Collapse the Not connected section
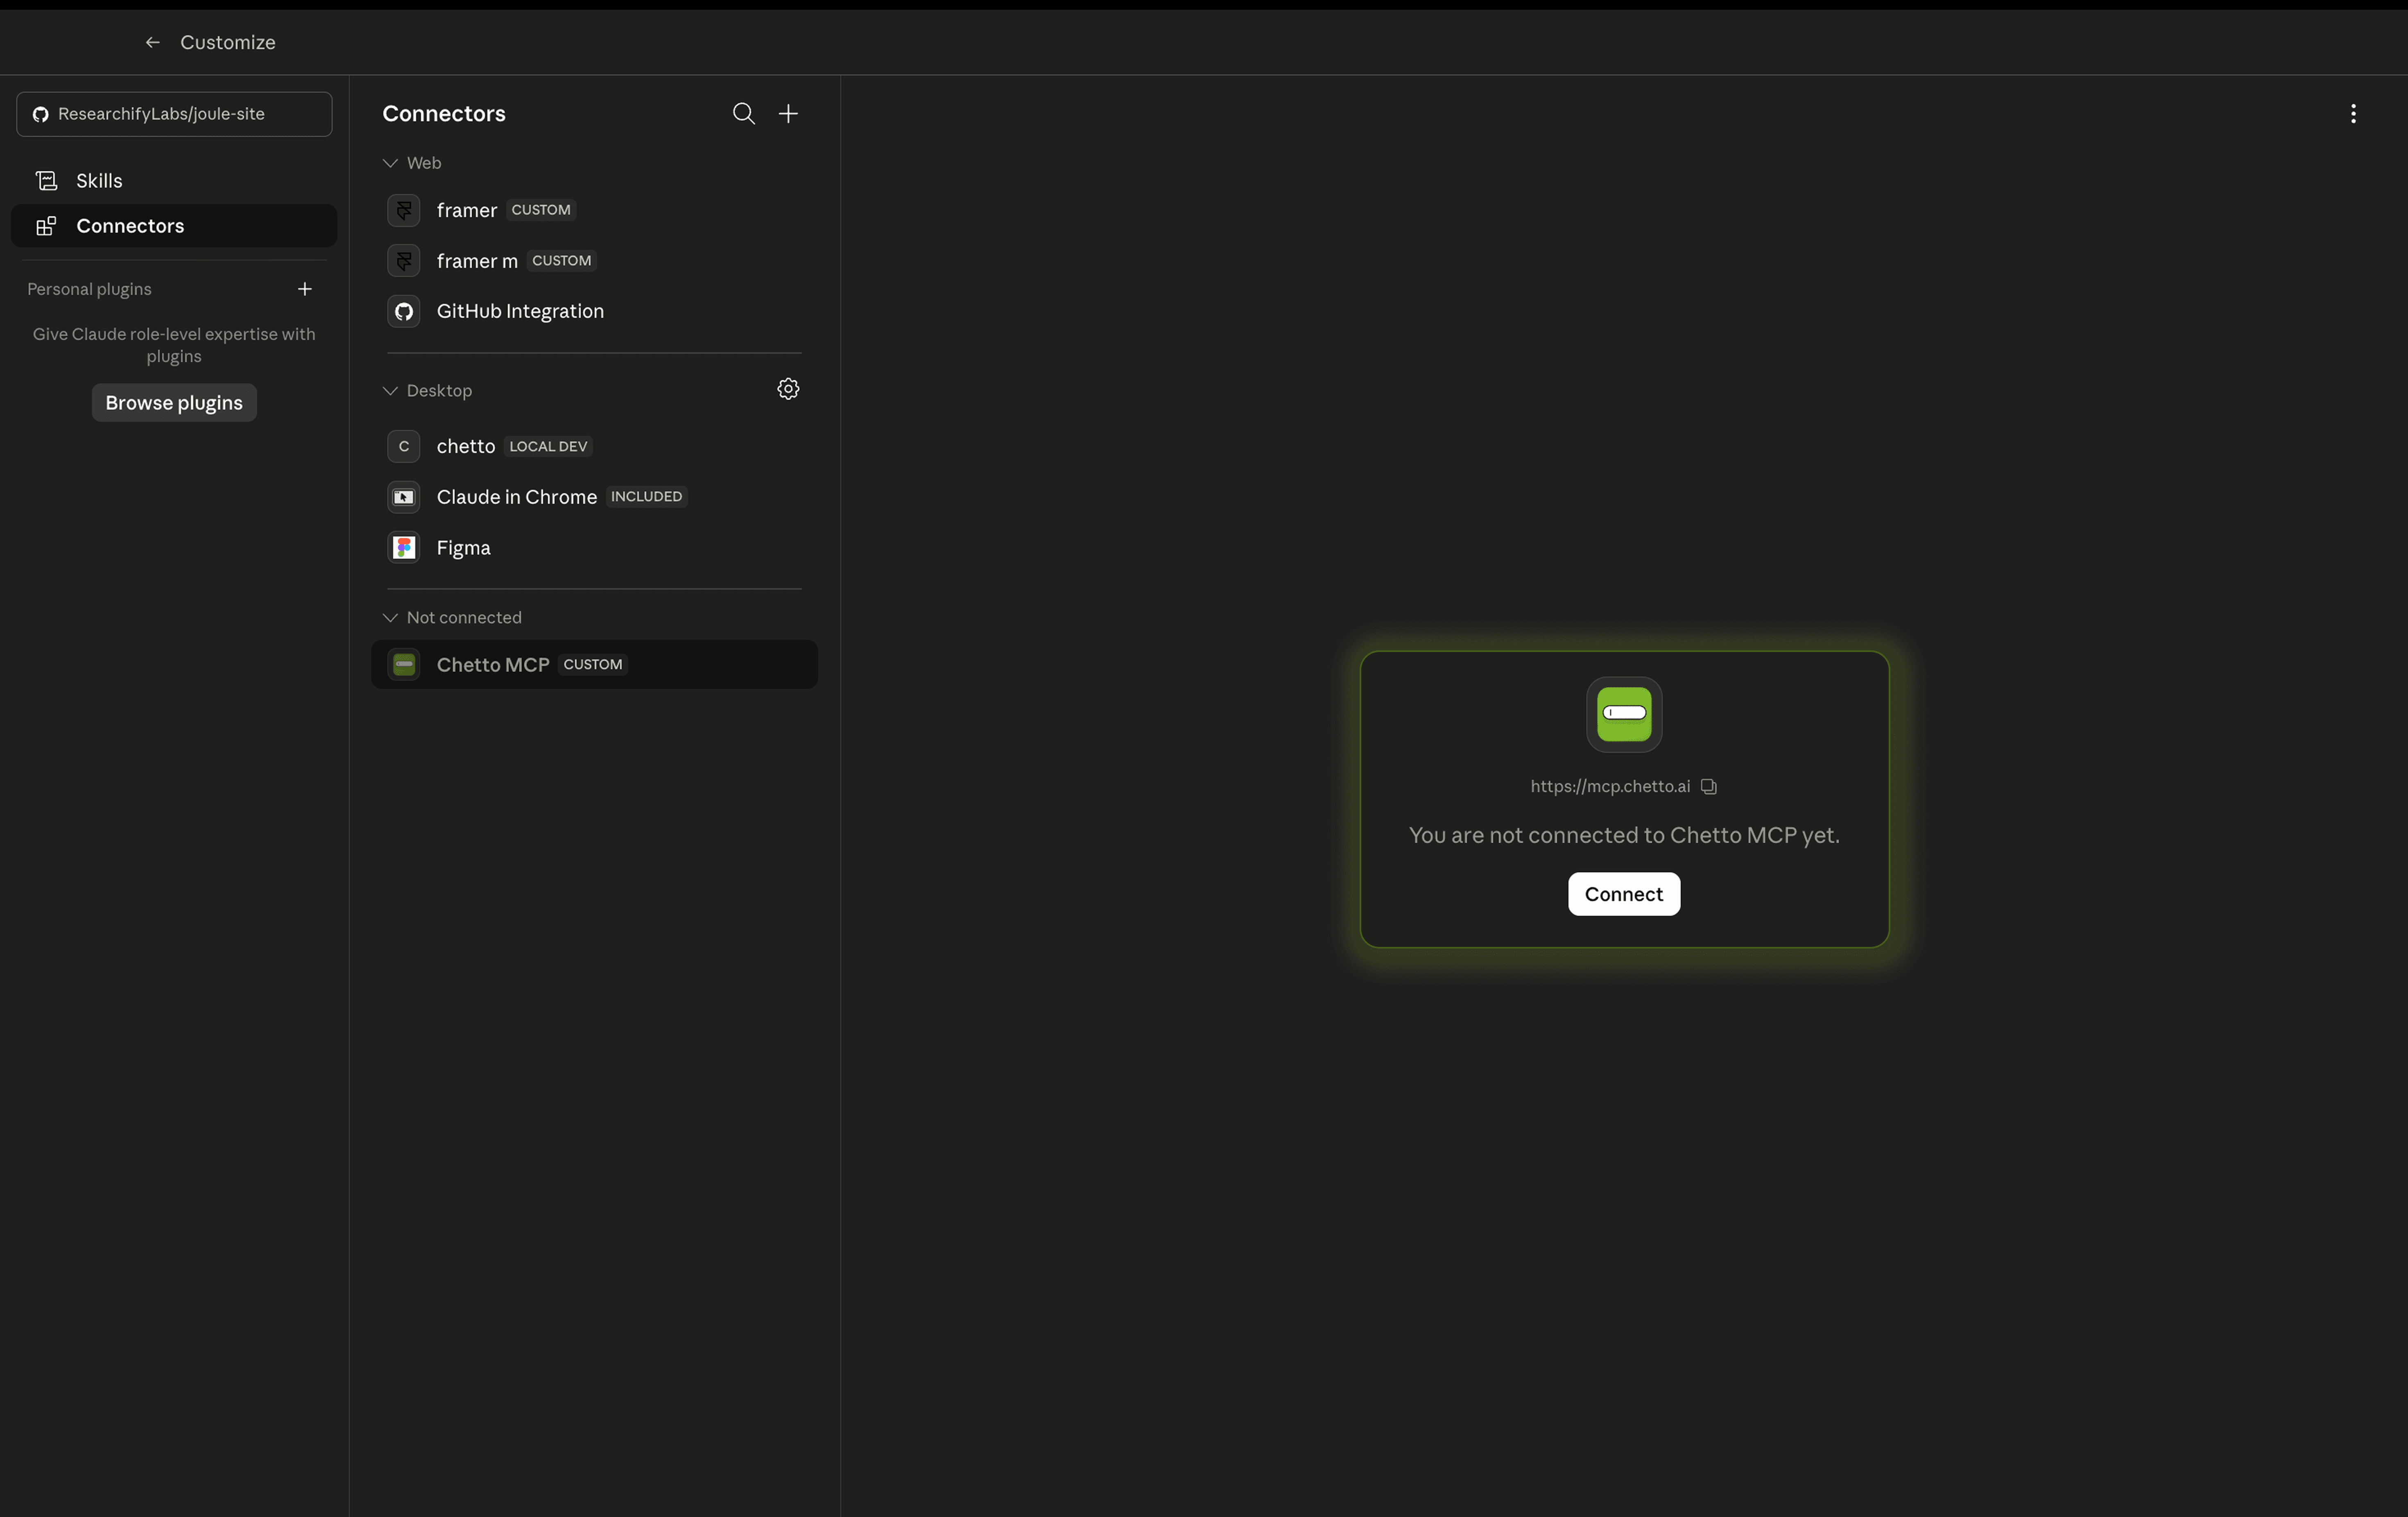The image size is (2408, 1517). (390, 618)
